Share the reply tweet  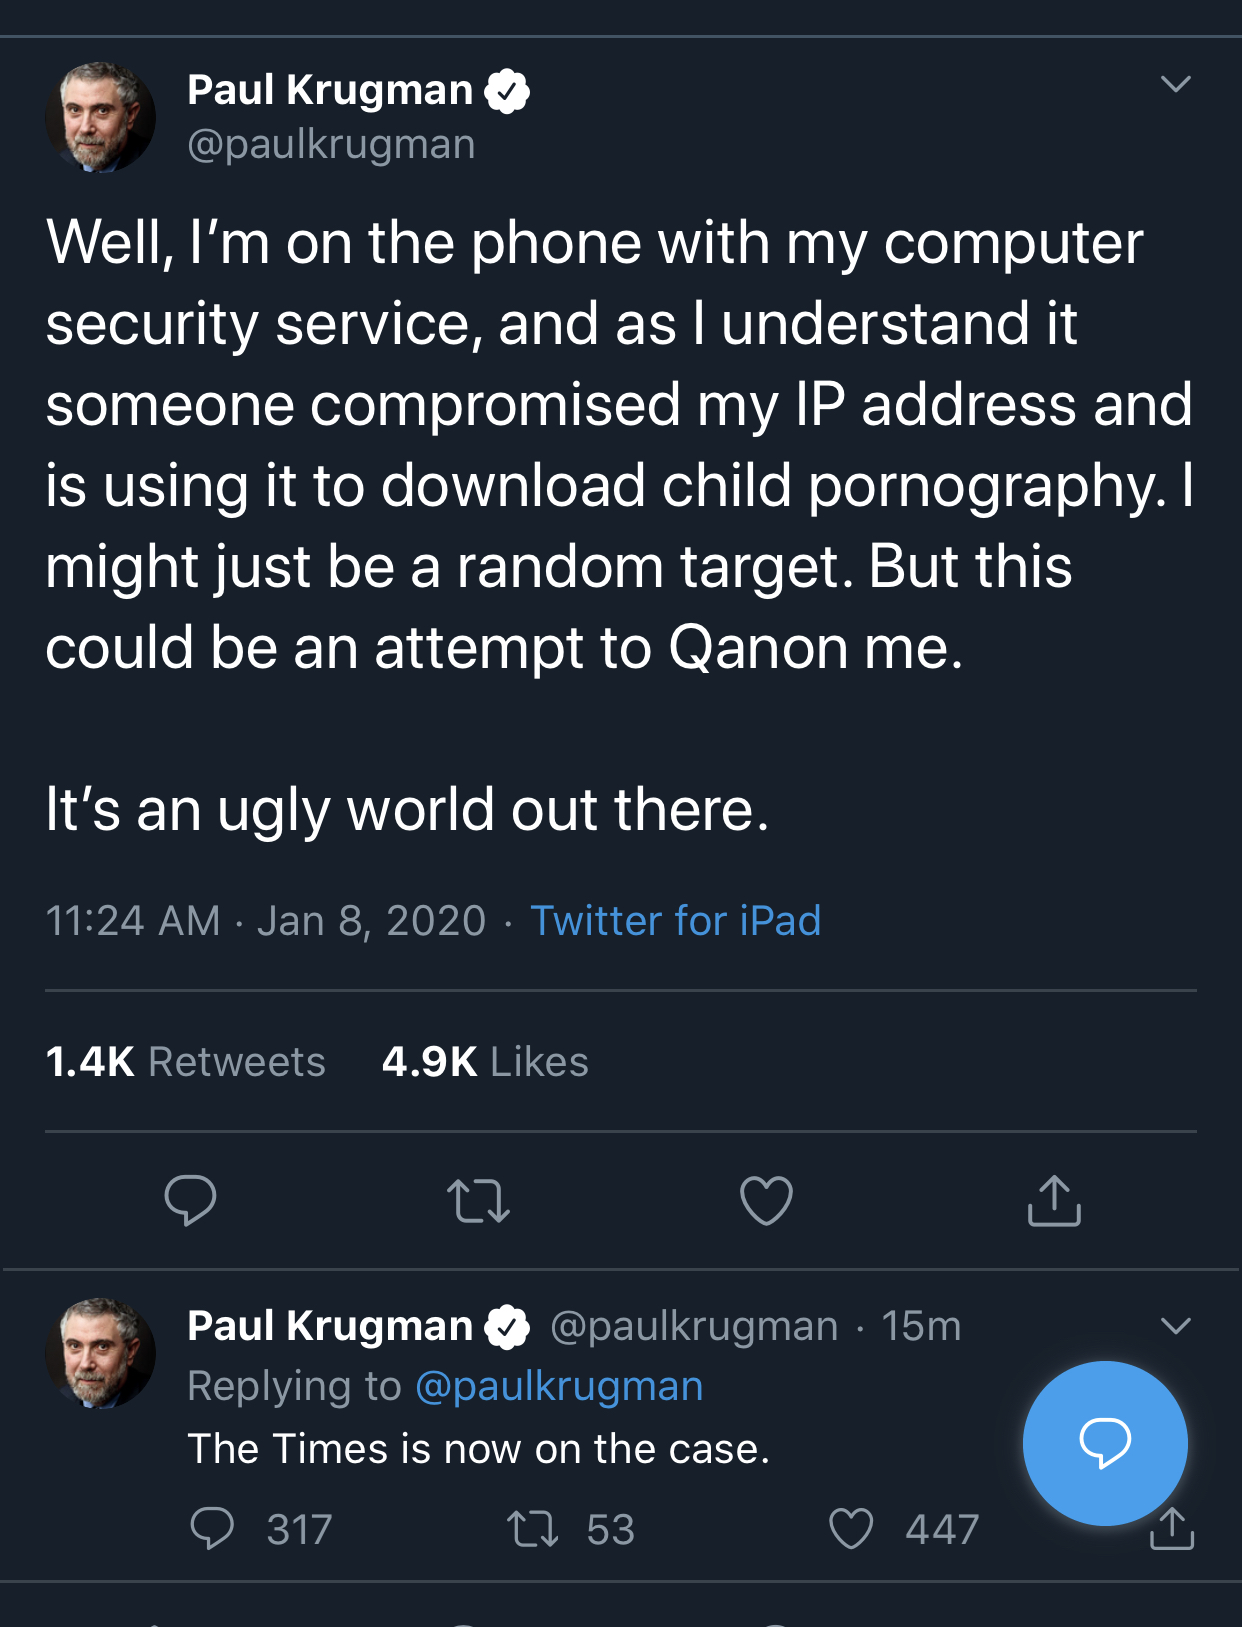1172,1529
